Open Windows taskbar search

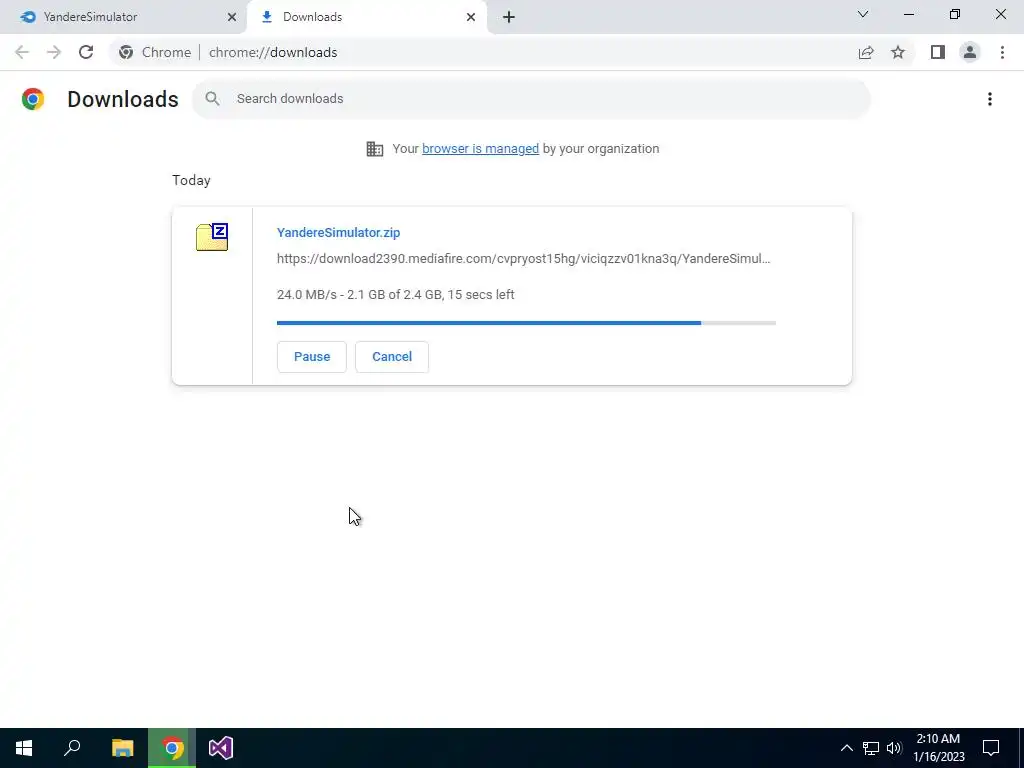[72, 748]
